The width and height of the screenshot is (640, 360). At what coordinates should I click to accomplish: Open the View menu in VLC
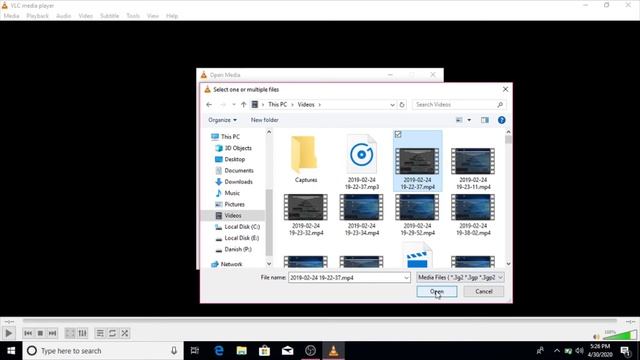[x=153, y=16]
